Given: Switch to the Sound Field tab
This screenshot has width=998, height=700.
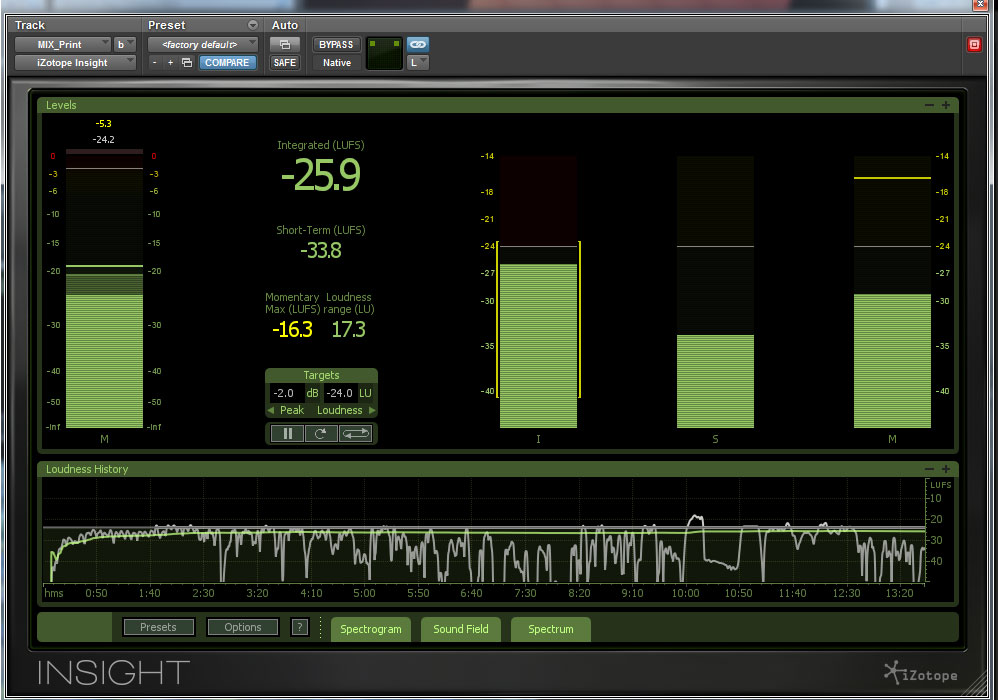Looking at the screenshot, I should click(461, 629).
